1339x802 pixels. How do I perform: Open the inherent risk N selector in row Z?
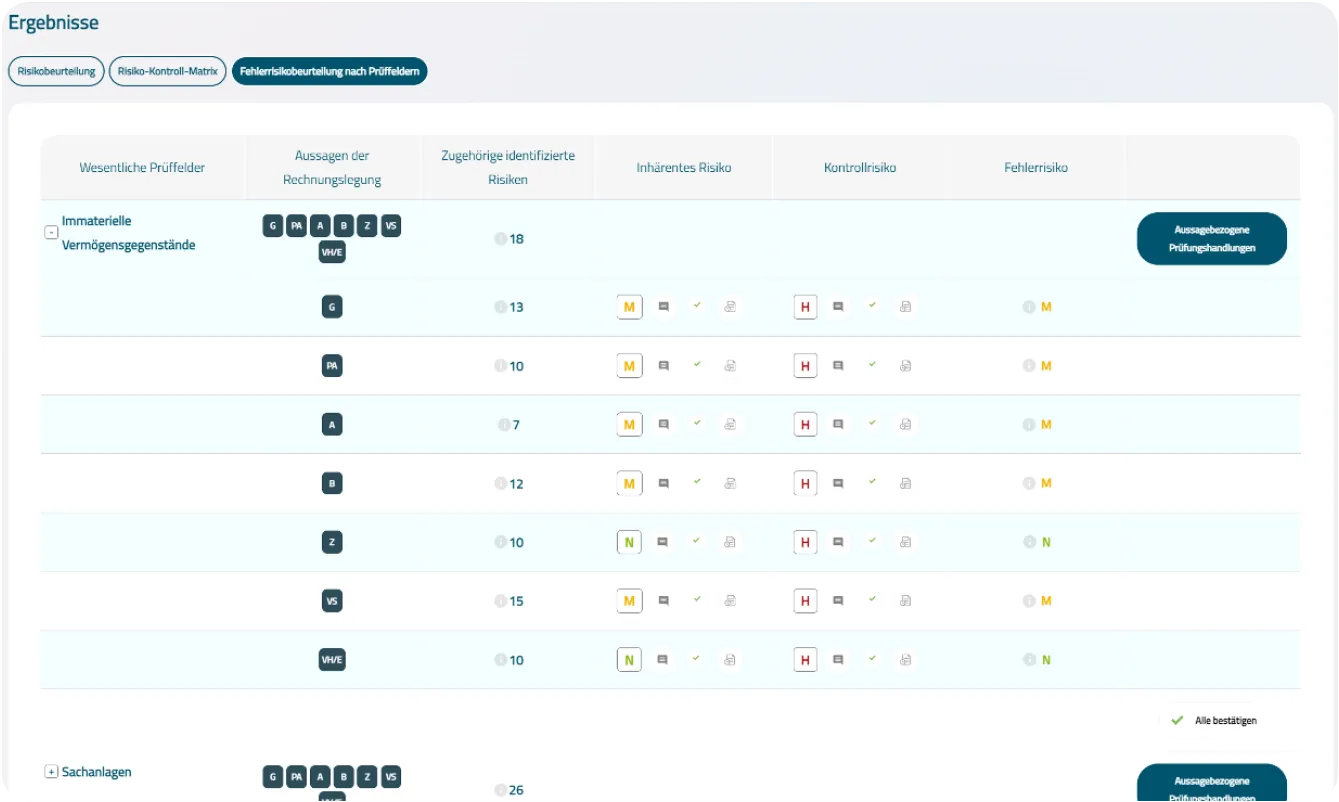(629, 542)
